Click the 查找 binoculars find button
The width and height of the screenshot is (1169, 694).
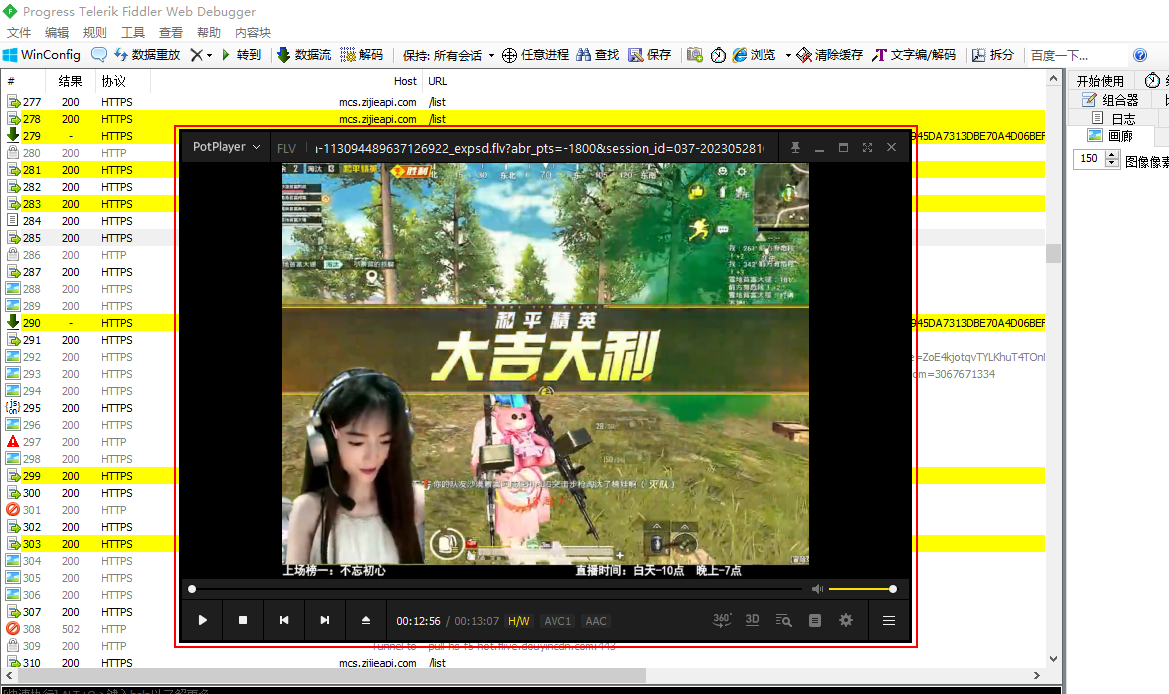coord(597,54)
